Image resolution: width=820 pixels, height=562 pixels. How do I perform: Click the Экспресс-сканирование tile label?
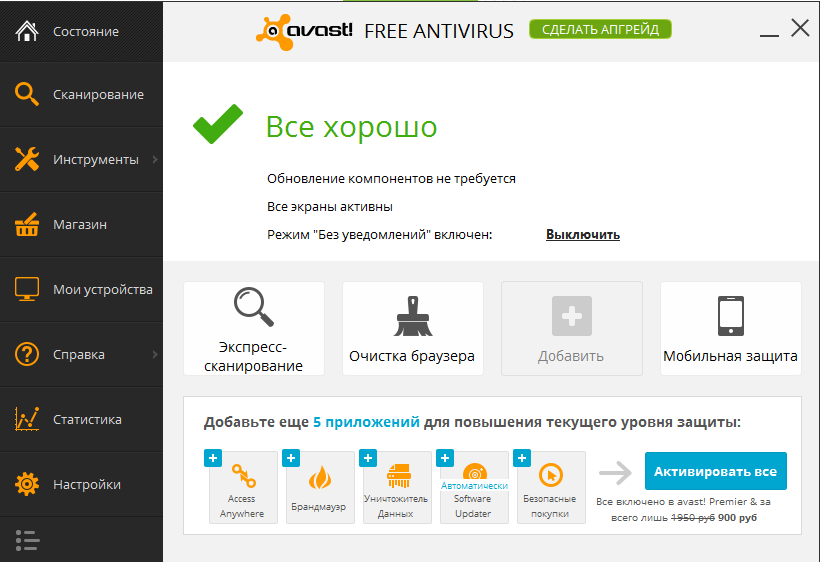point(253,356)
